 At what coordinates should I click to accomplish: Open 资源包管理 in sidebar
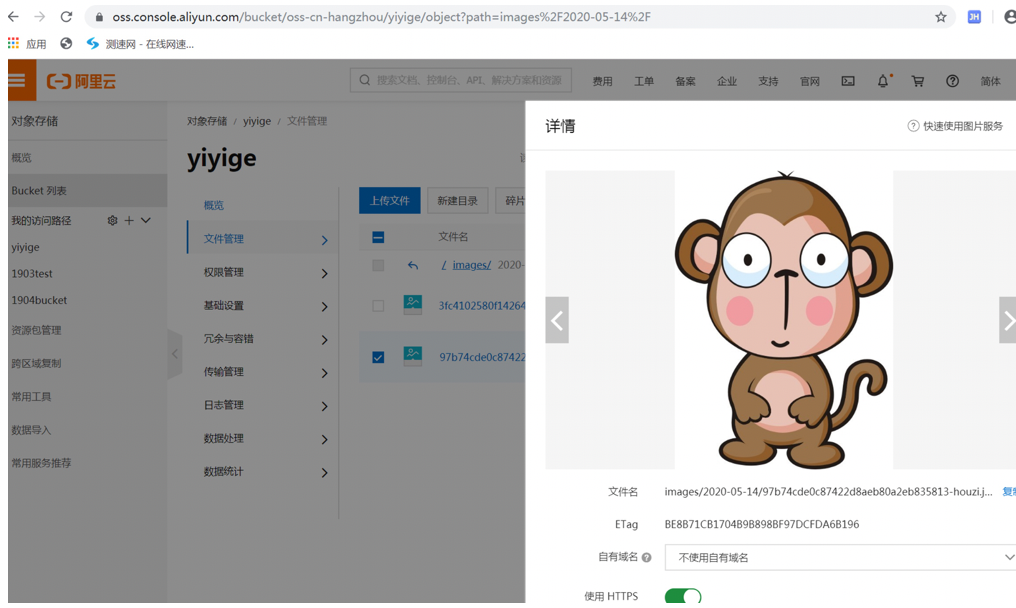[x=36, y=330]
